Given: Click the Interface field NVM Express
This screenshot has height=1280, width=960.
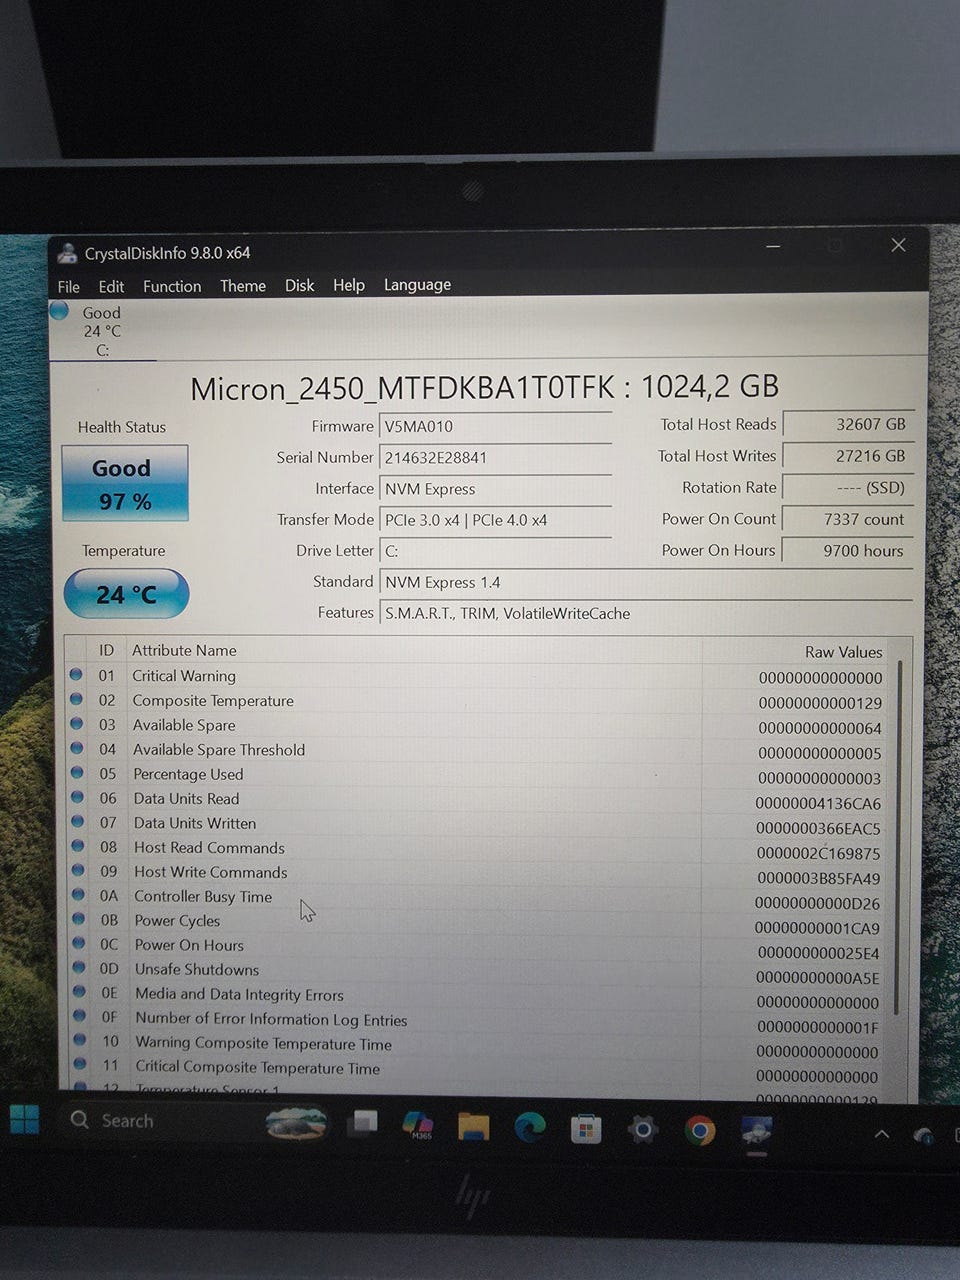Looking at the screenshot, I should [x=495, y=488].
